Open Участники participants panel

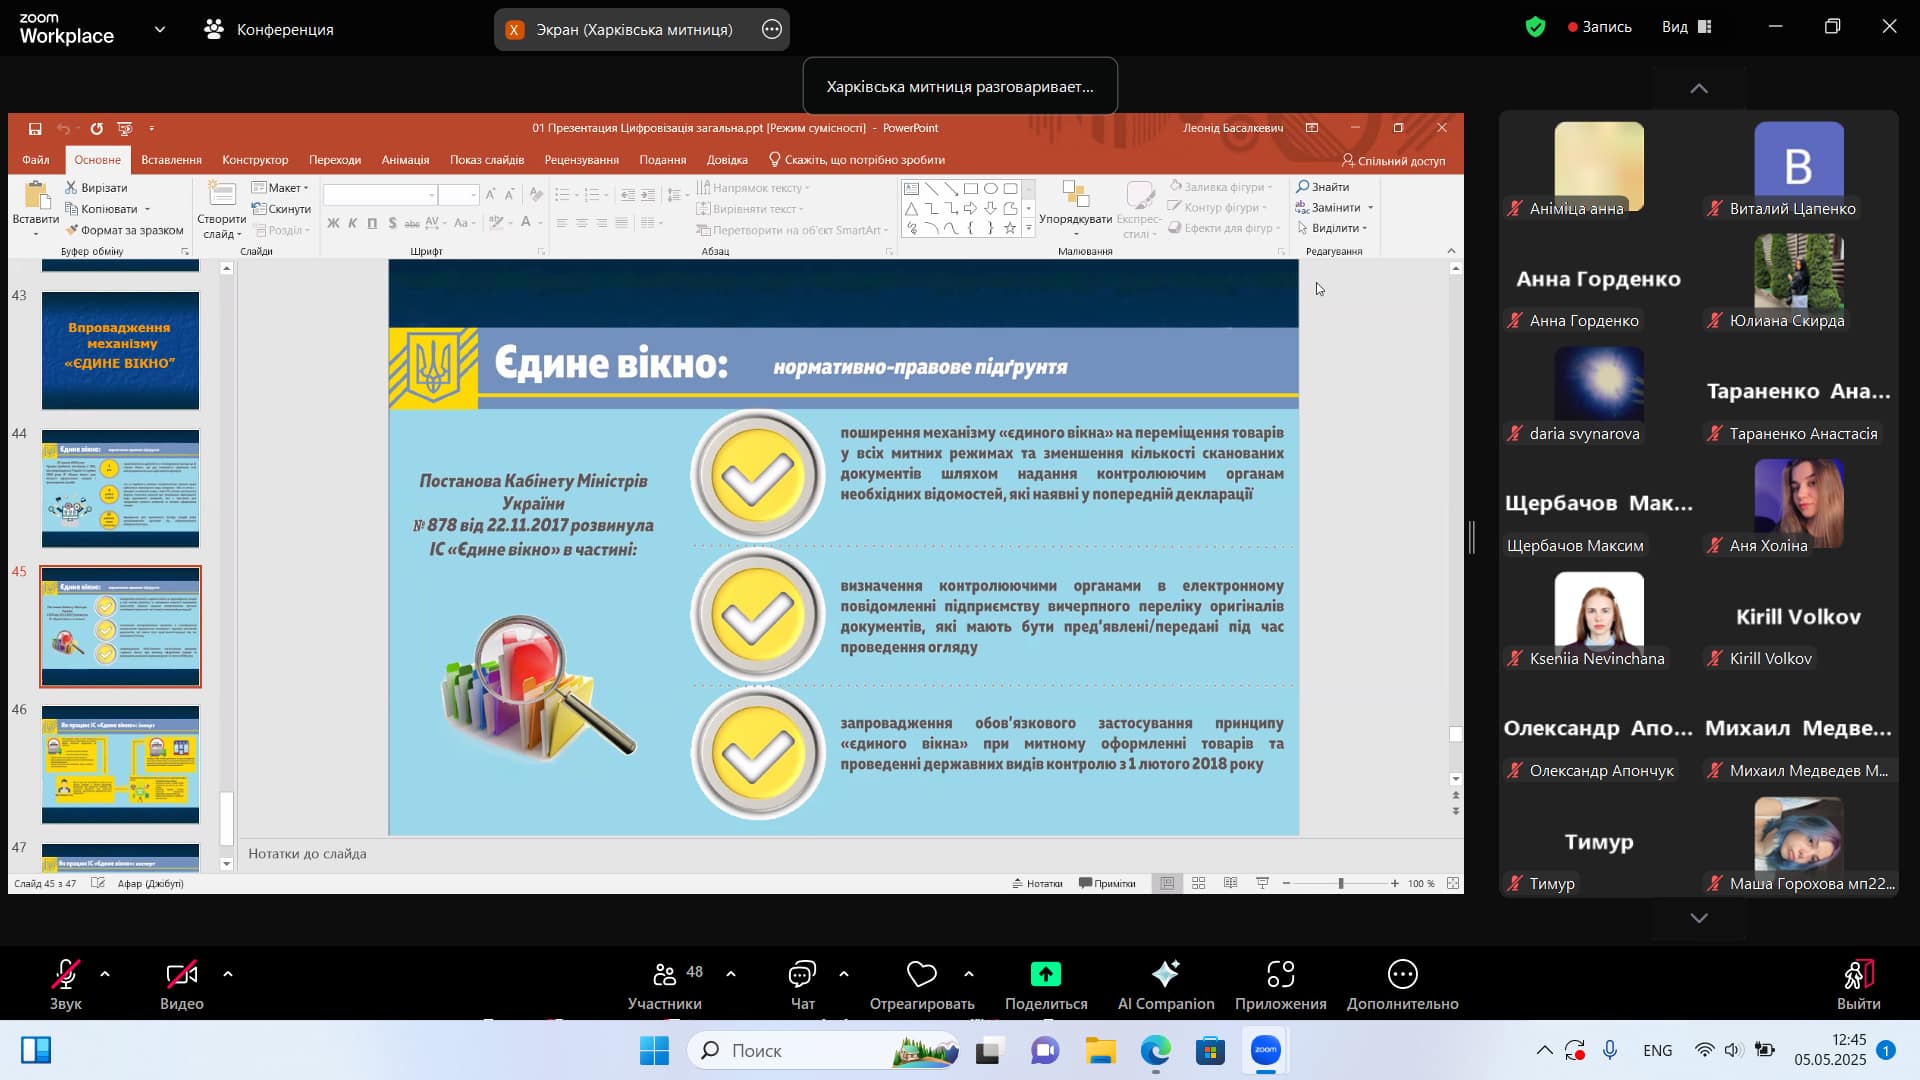(665, 985)
